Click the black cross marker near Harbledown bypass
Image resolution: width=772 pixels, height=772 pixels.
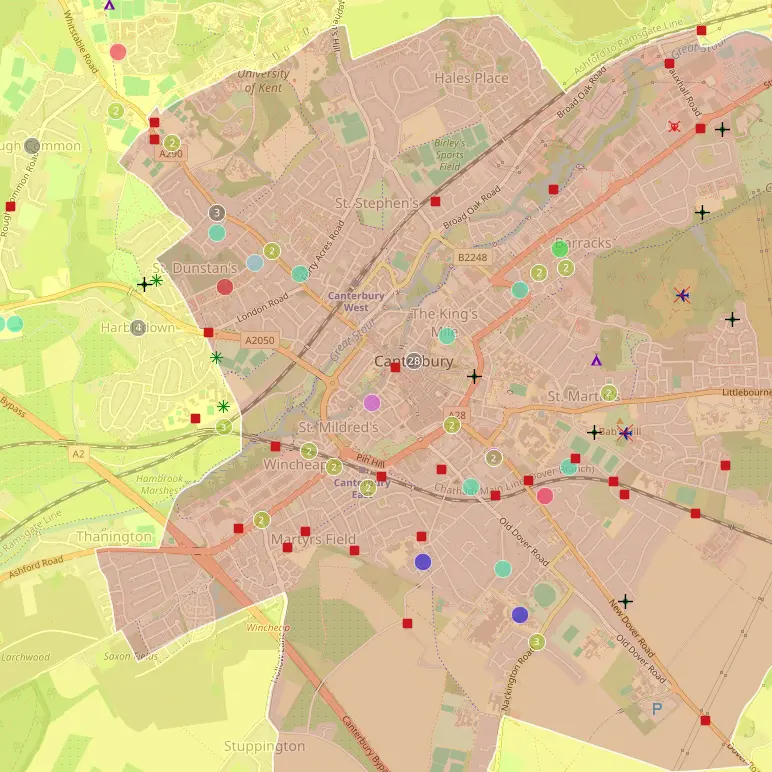click(144, 284)
